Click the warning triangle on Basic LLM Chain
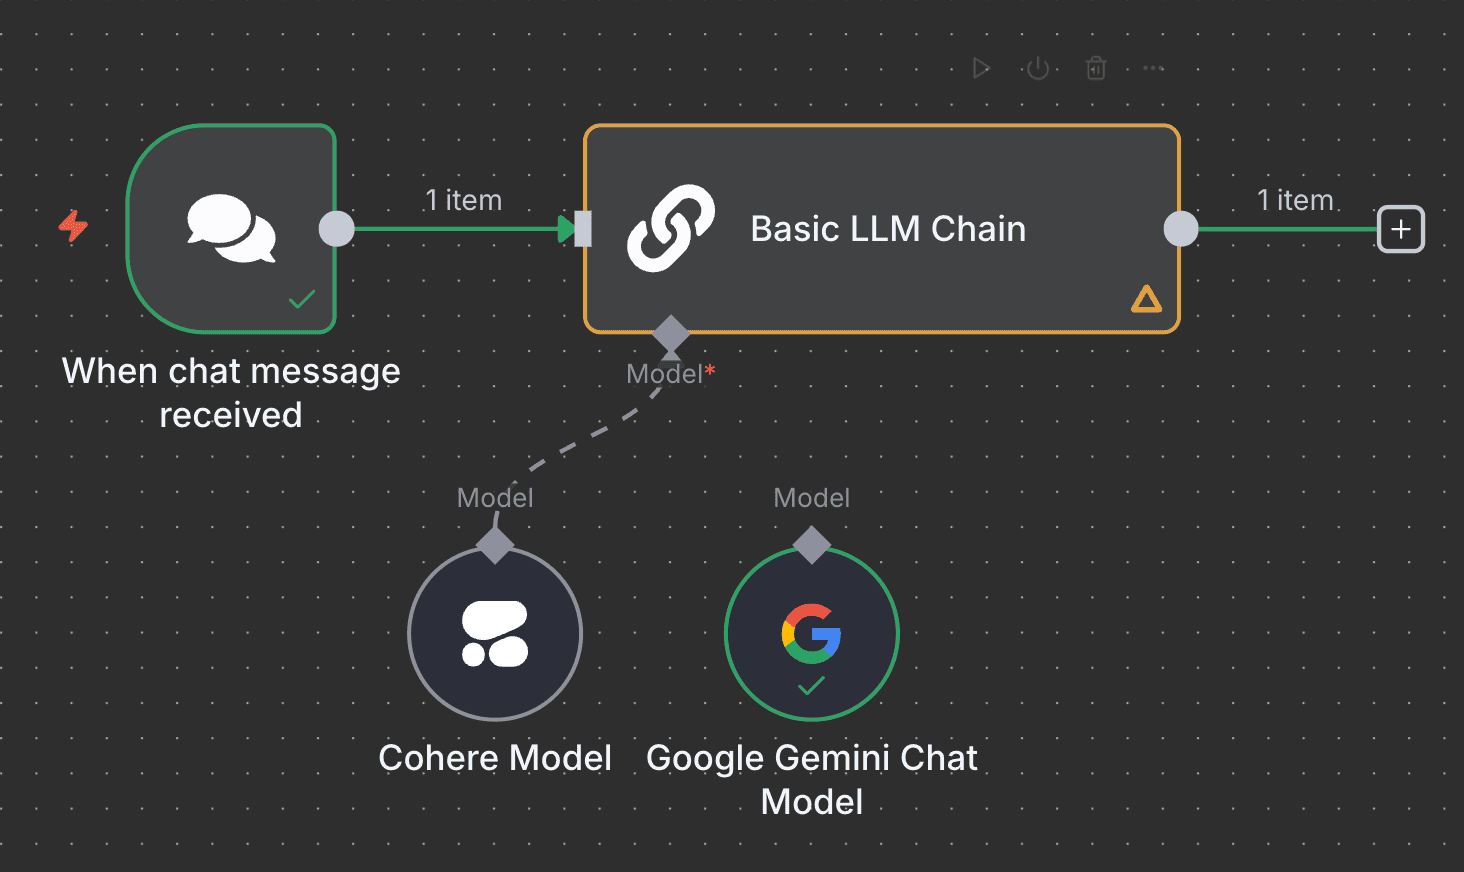 click(x=1145, y=298)
